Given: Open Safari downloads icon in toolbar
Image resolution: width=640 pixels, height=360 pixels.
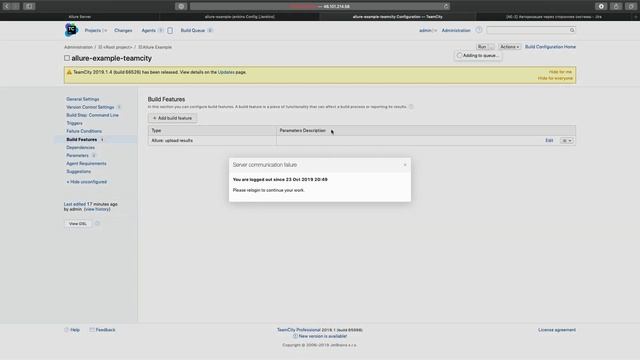Looking at the screenshot, I should click(601, 6).
